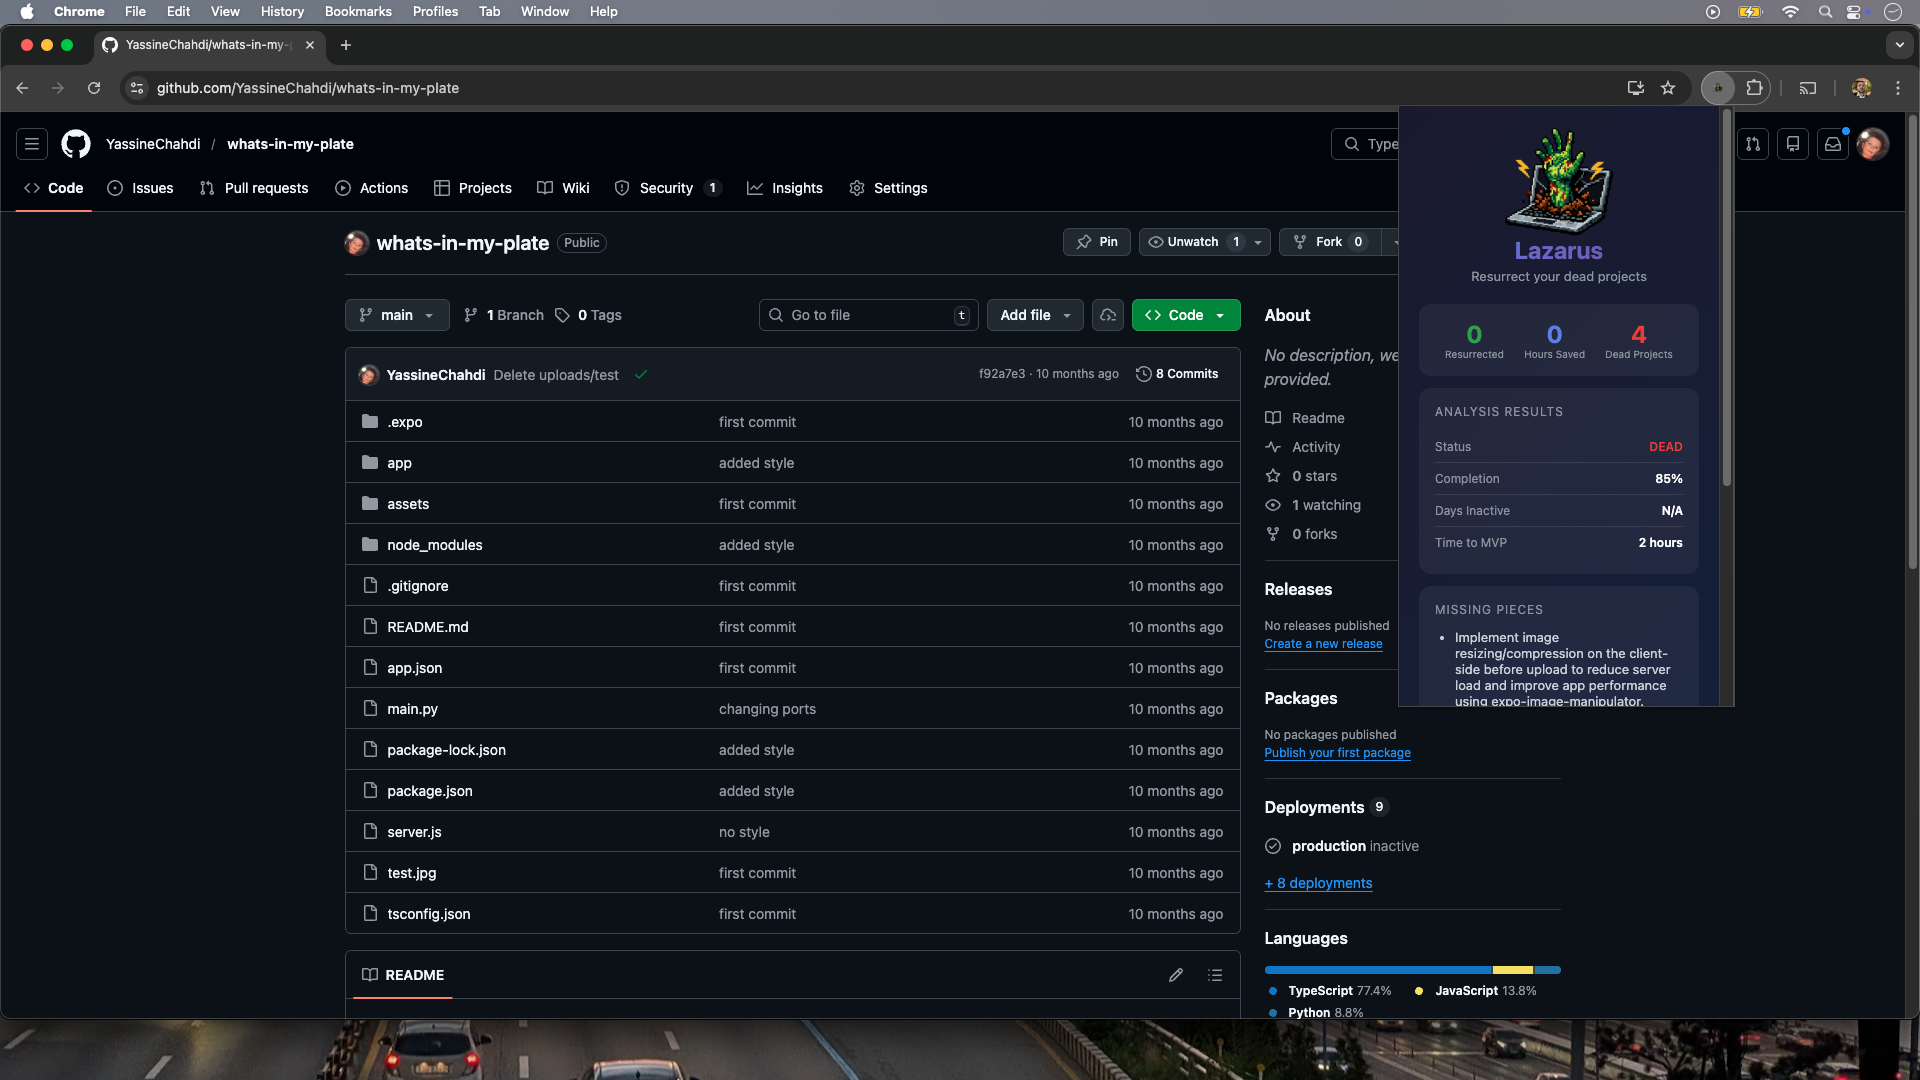Click the TypeScript segment of the languages bar
Image resolution: width=1920 pixels, height=1080 pixels.
point(1377,970)
